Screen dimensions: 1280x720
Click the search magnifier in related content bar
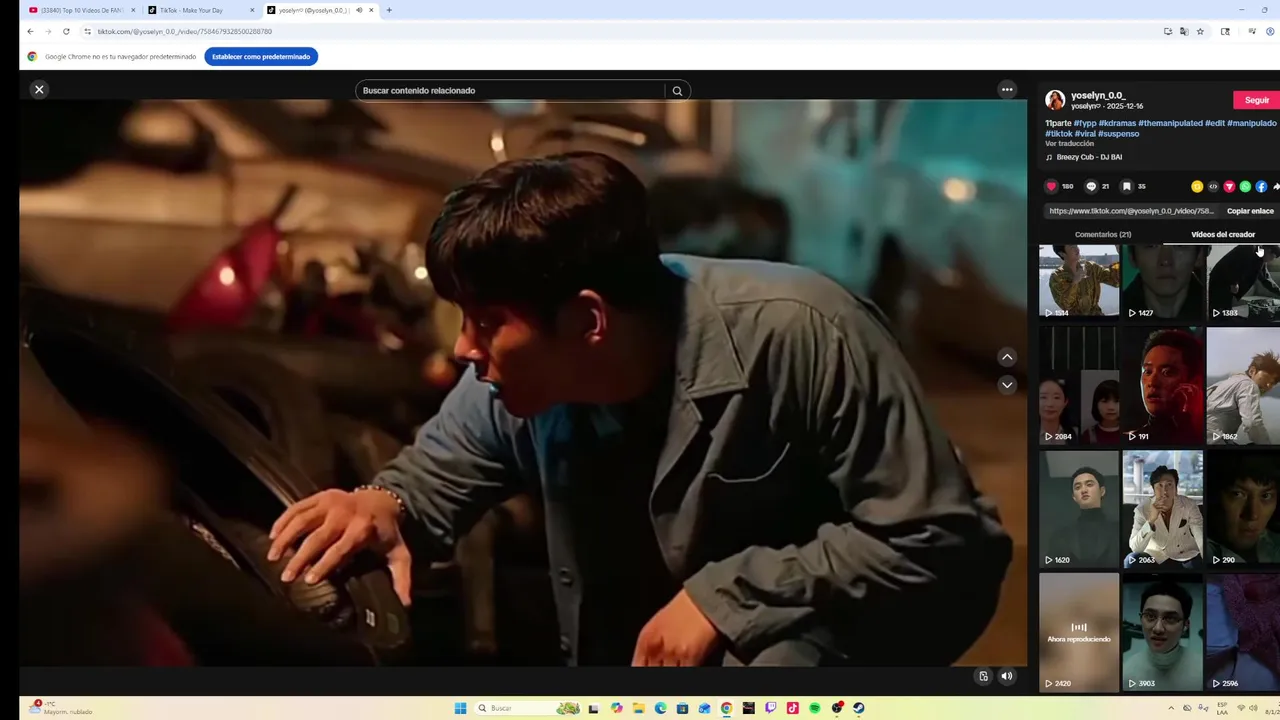[x=677, y=91]
